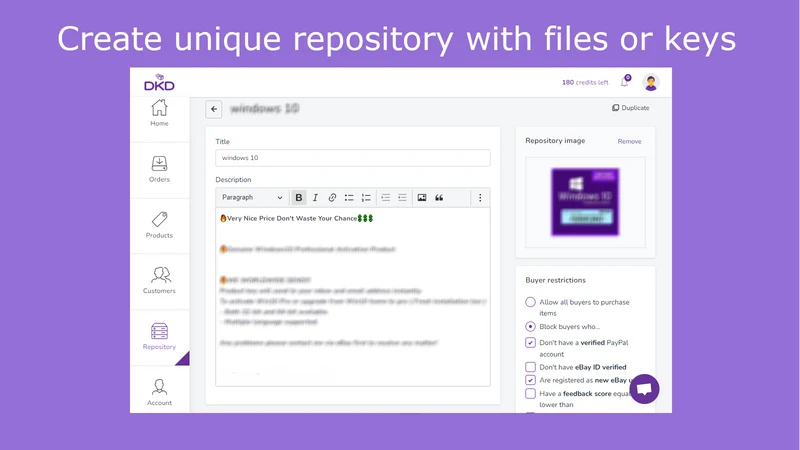Decrease indent in editor toolbar
800x450 pixels.
click(403, 197)
